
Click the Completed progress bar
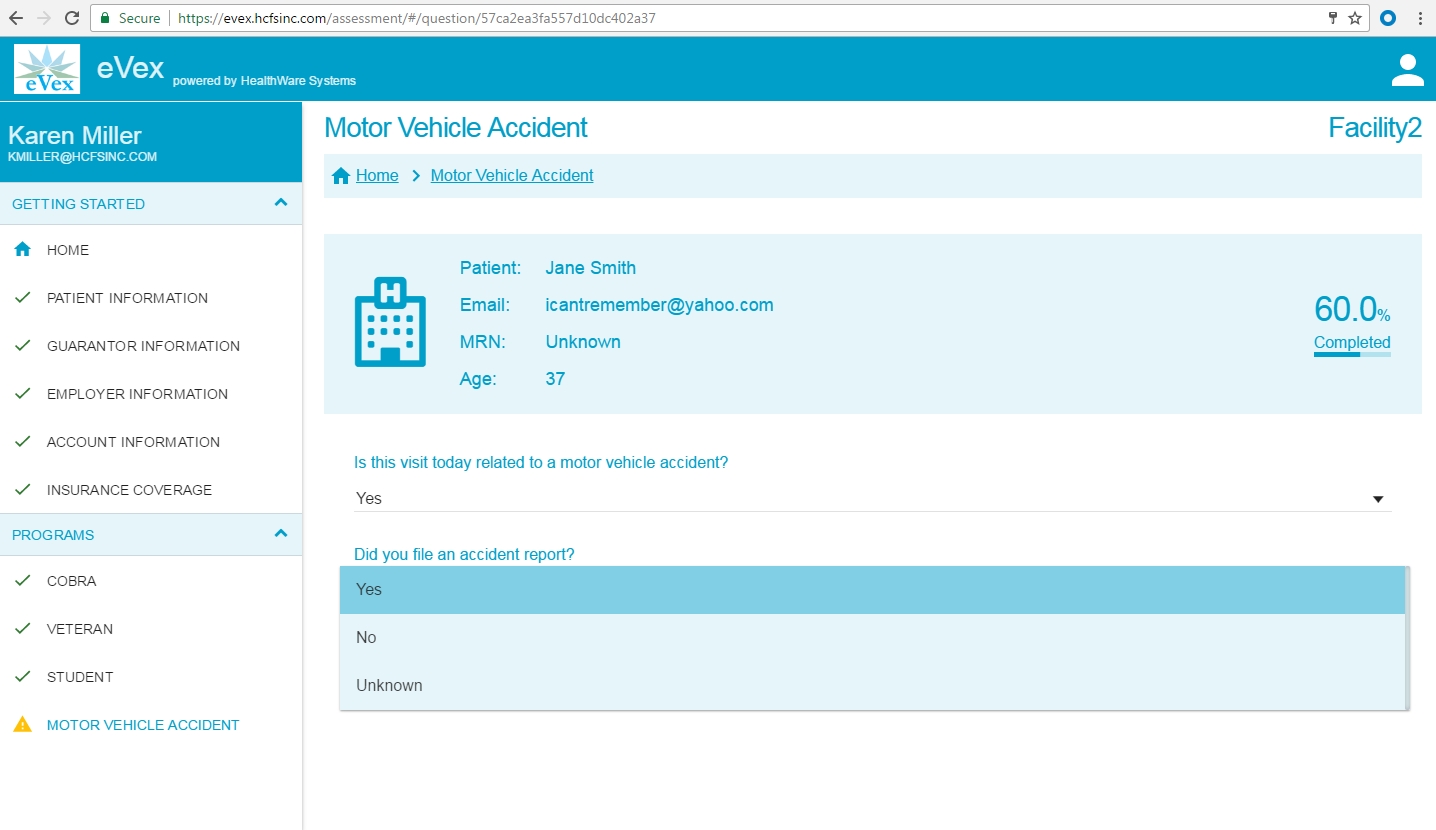point(1352,354)
